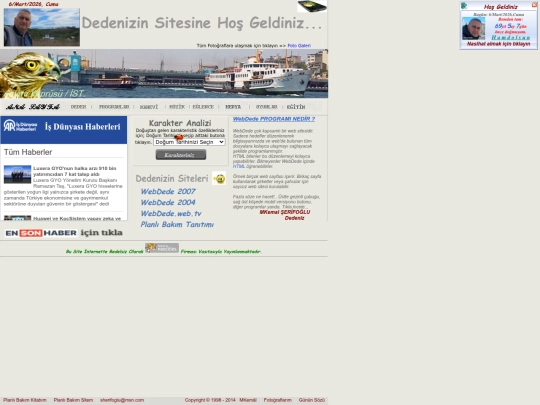Click smiley icon beside Dedenizin Siteleri
This screenshot has height=405, width=540.
click(219, 178)
